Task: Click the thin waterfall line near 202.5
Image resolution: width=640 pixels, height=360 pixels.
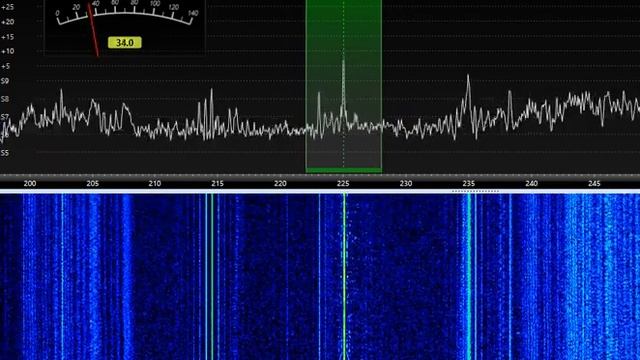Action: tap(62, 277)
